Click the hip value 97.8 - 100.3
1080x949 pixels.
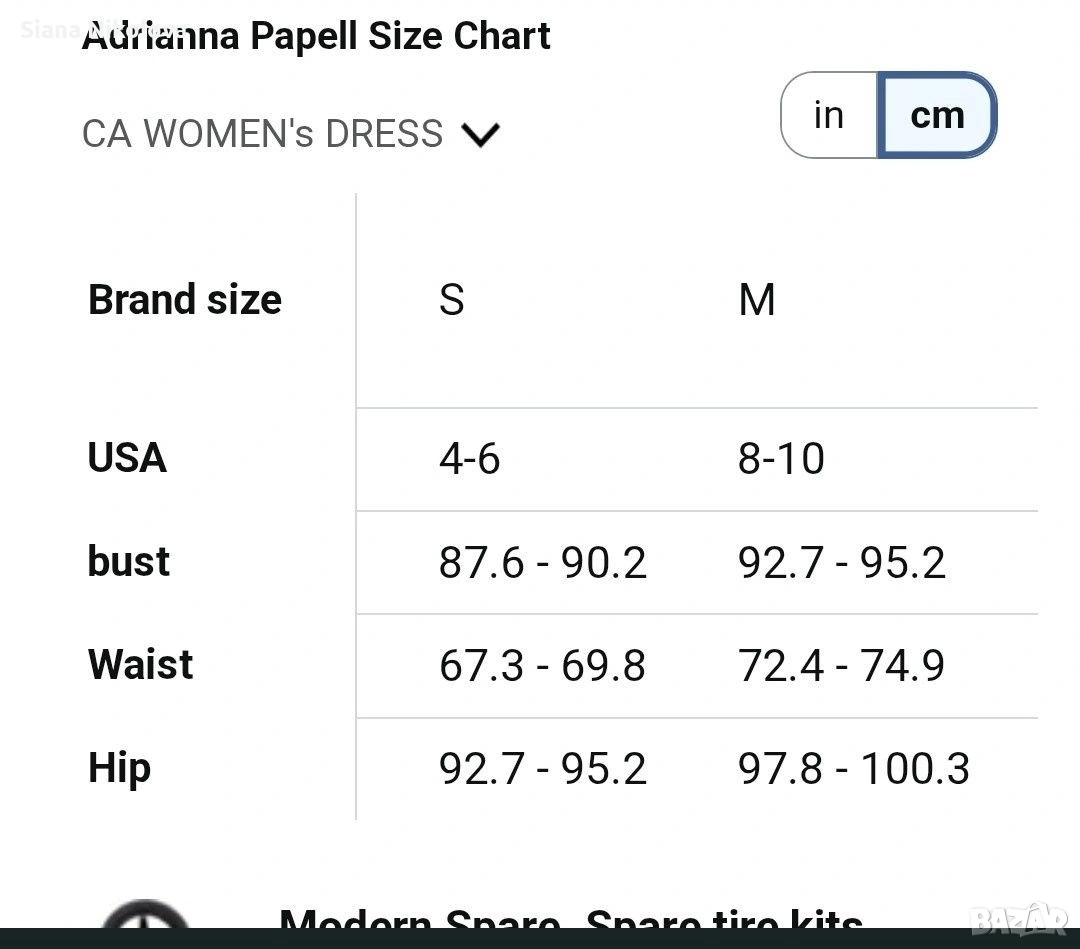pos(854,769)
